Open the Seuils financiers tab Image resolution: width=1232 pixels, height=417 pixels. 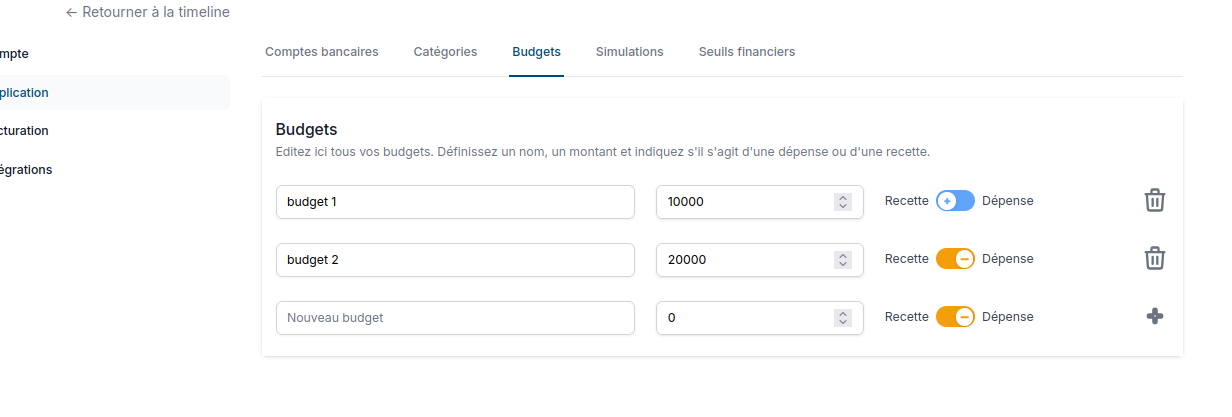pos(746,52)
